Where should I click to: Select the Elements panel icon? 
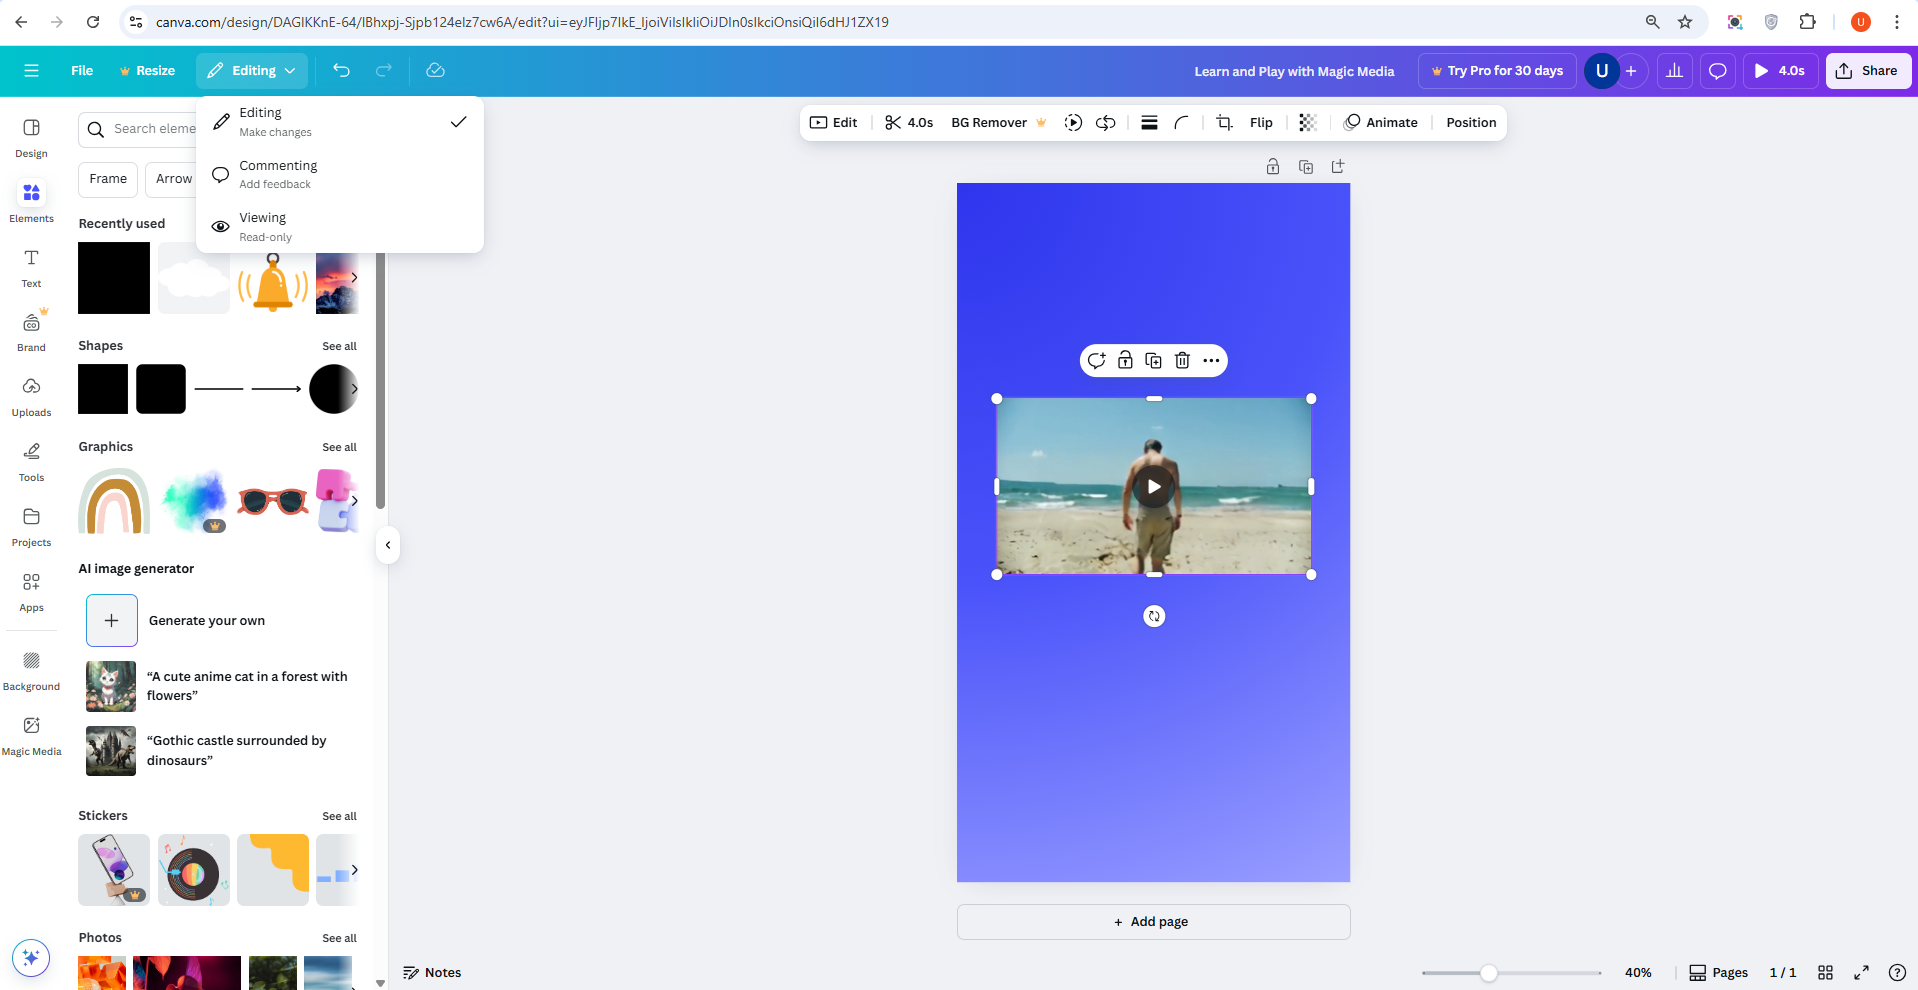point(31,202)
